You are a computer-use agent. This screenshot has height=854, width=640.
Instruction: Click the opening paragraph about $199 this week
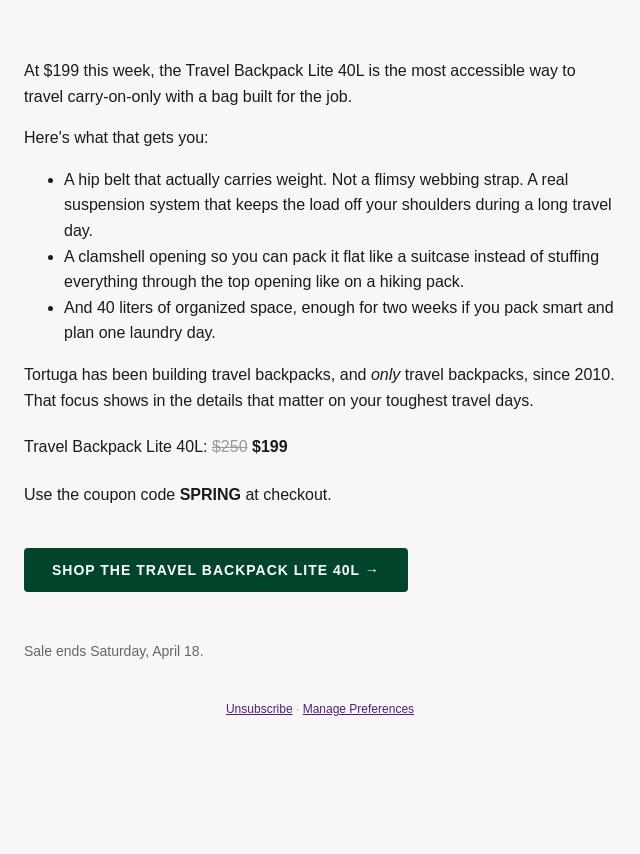click(x=300, y=84)
